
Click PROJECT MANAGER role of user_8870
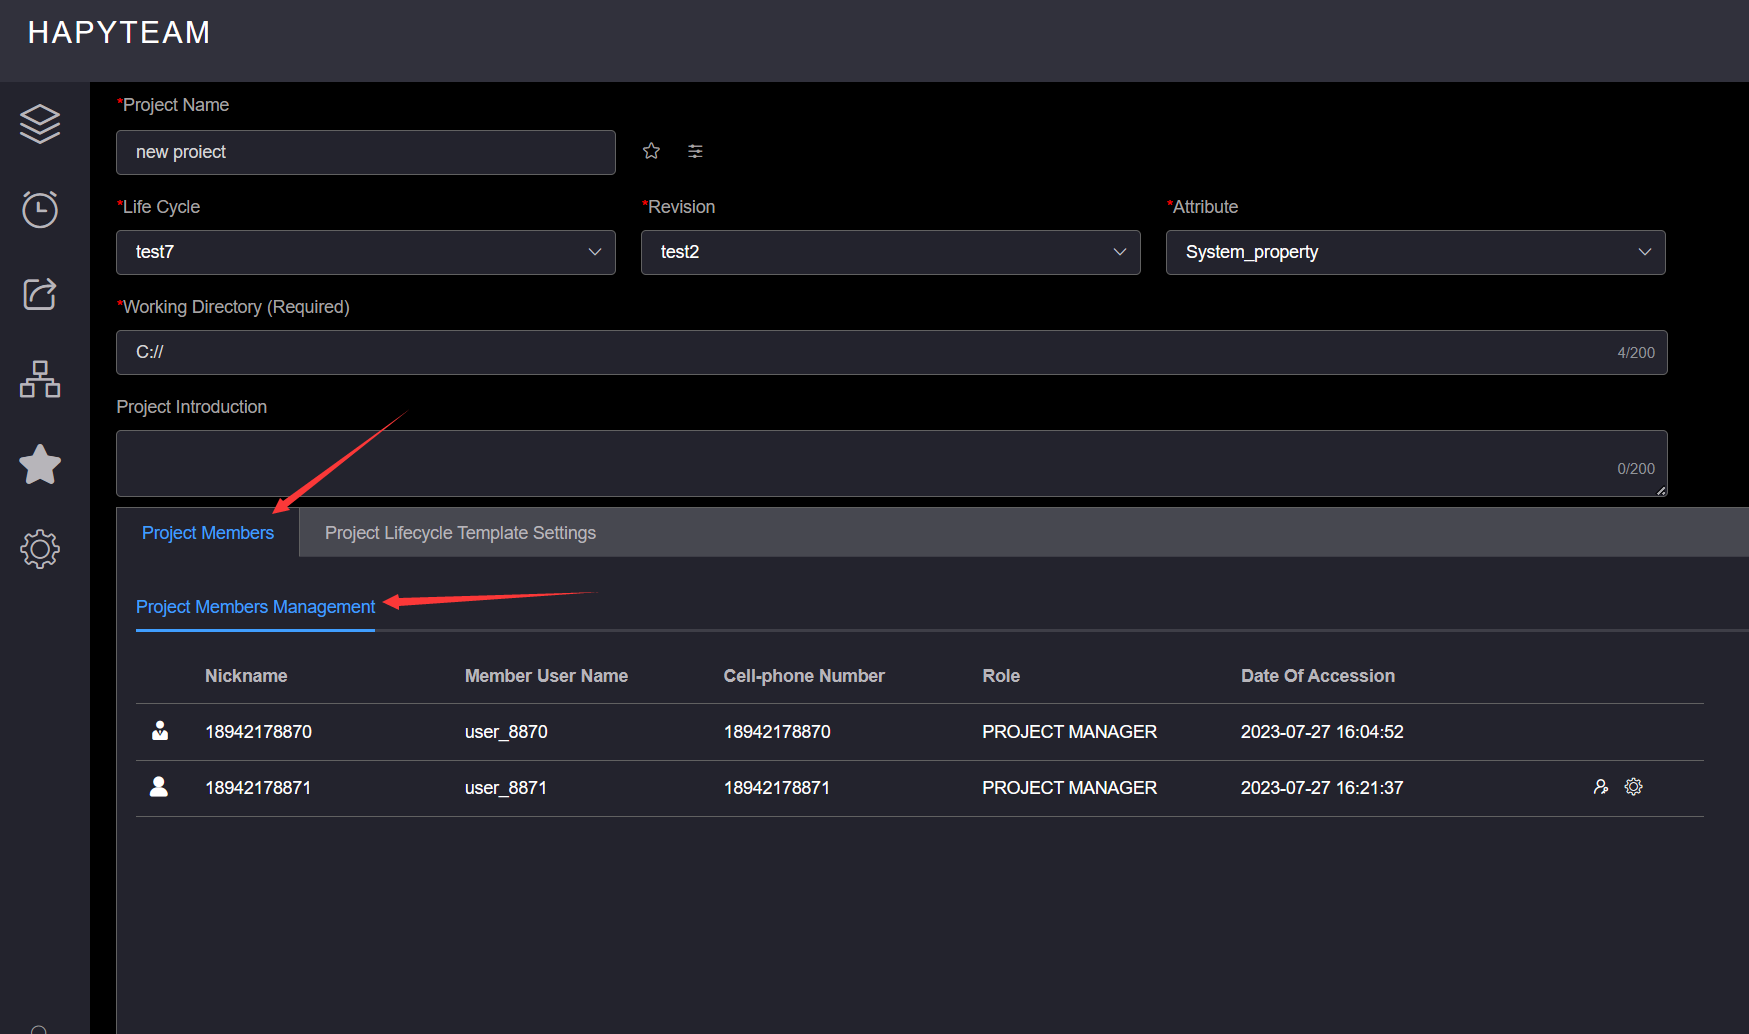point(1069,732)
